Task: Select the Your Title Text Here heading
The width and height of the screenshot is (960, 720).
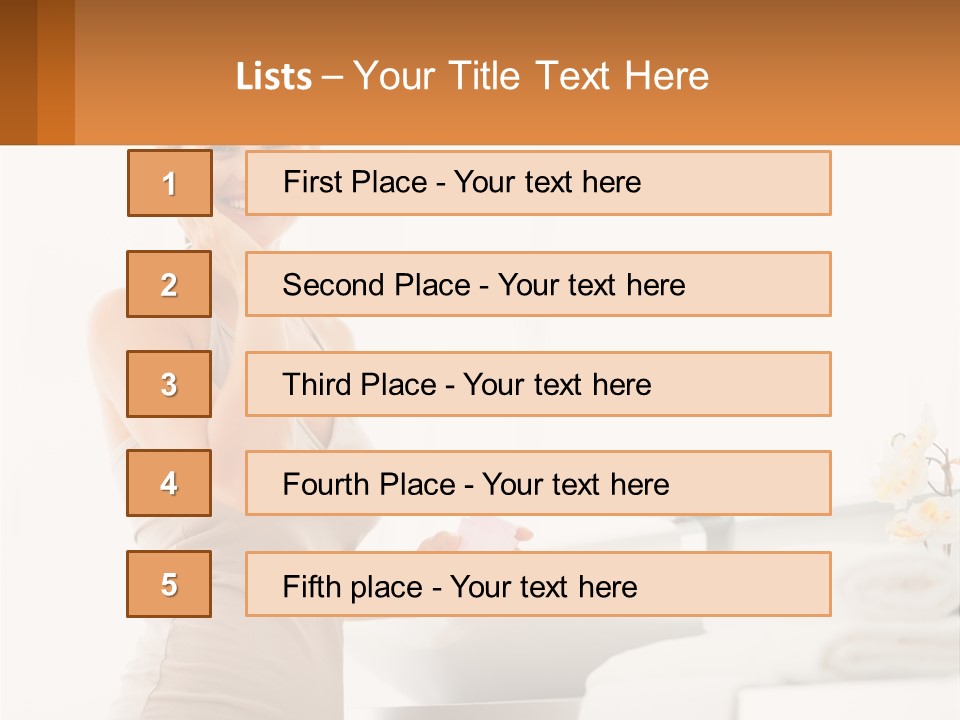Action: (531, 76)
